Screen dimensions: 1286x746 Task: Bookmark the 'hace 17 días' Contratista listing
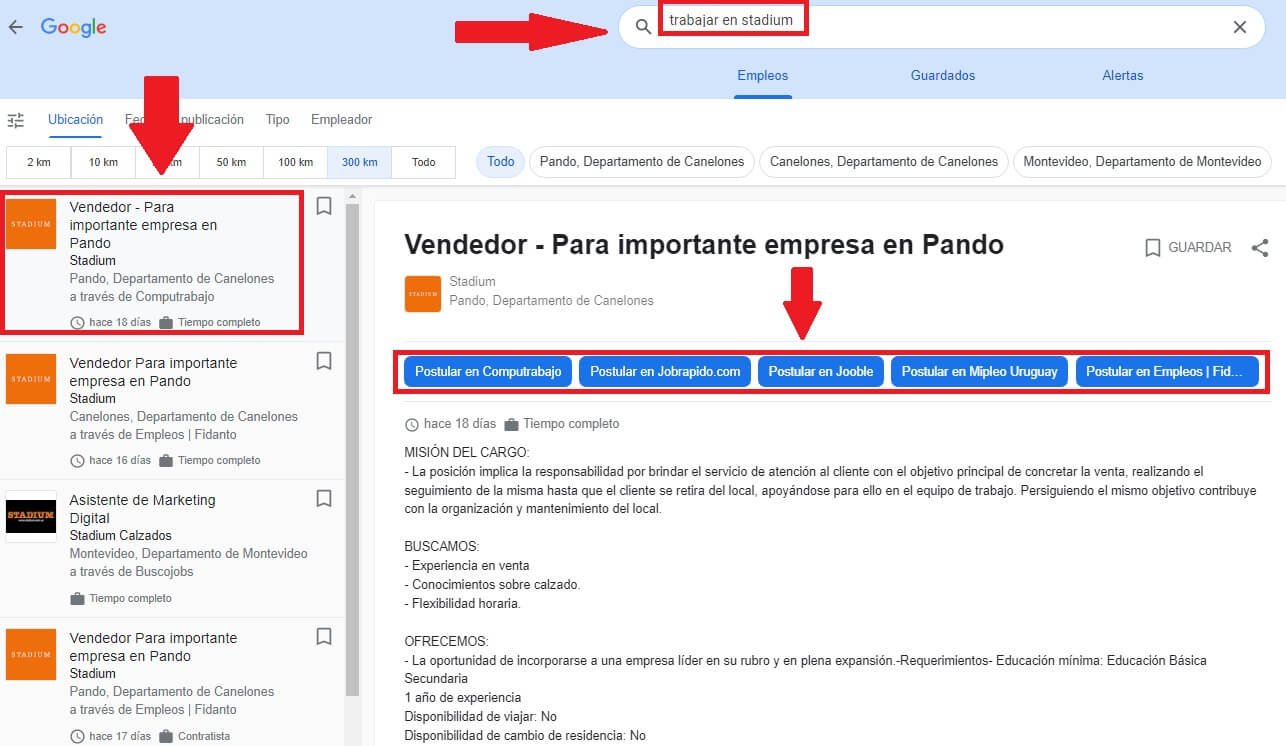[x=324, y=636]
